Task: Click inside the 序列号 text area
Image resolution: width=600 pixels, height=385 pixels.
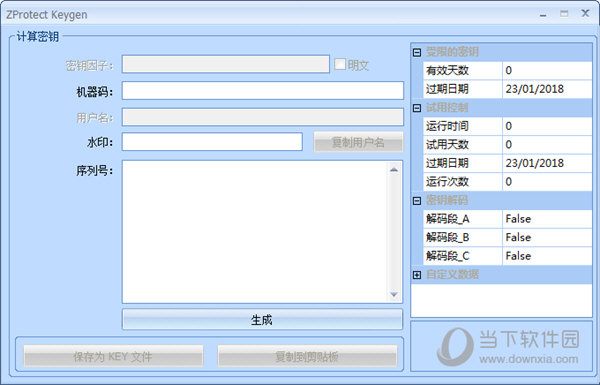Action: click(255, 232)
